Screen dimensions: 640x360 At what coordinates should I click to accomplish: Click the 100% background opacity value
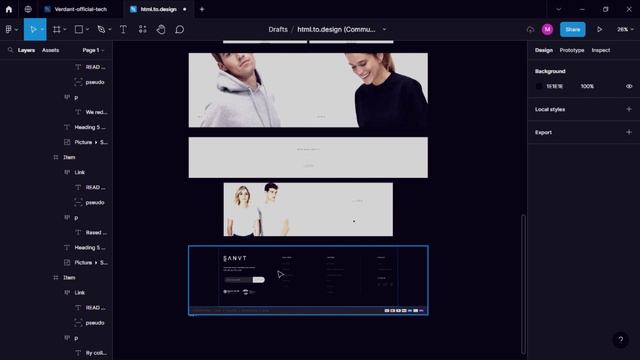(587, 86)
